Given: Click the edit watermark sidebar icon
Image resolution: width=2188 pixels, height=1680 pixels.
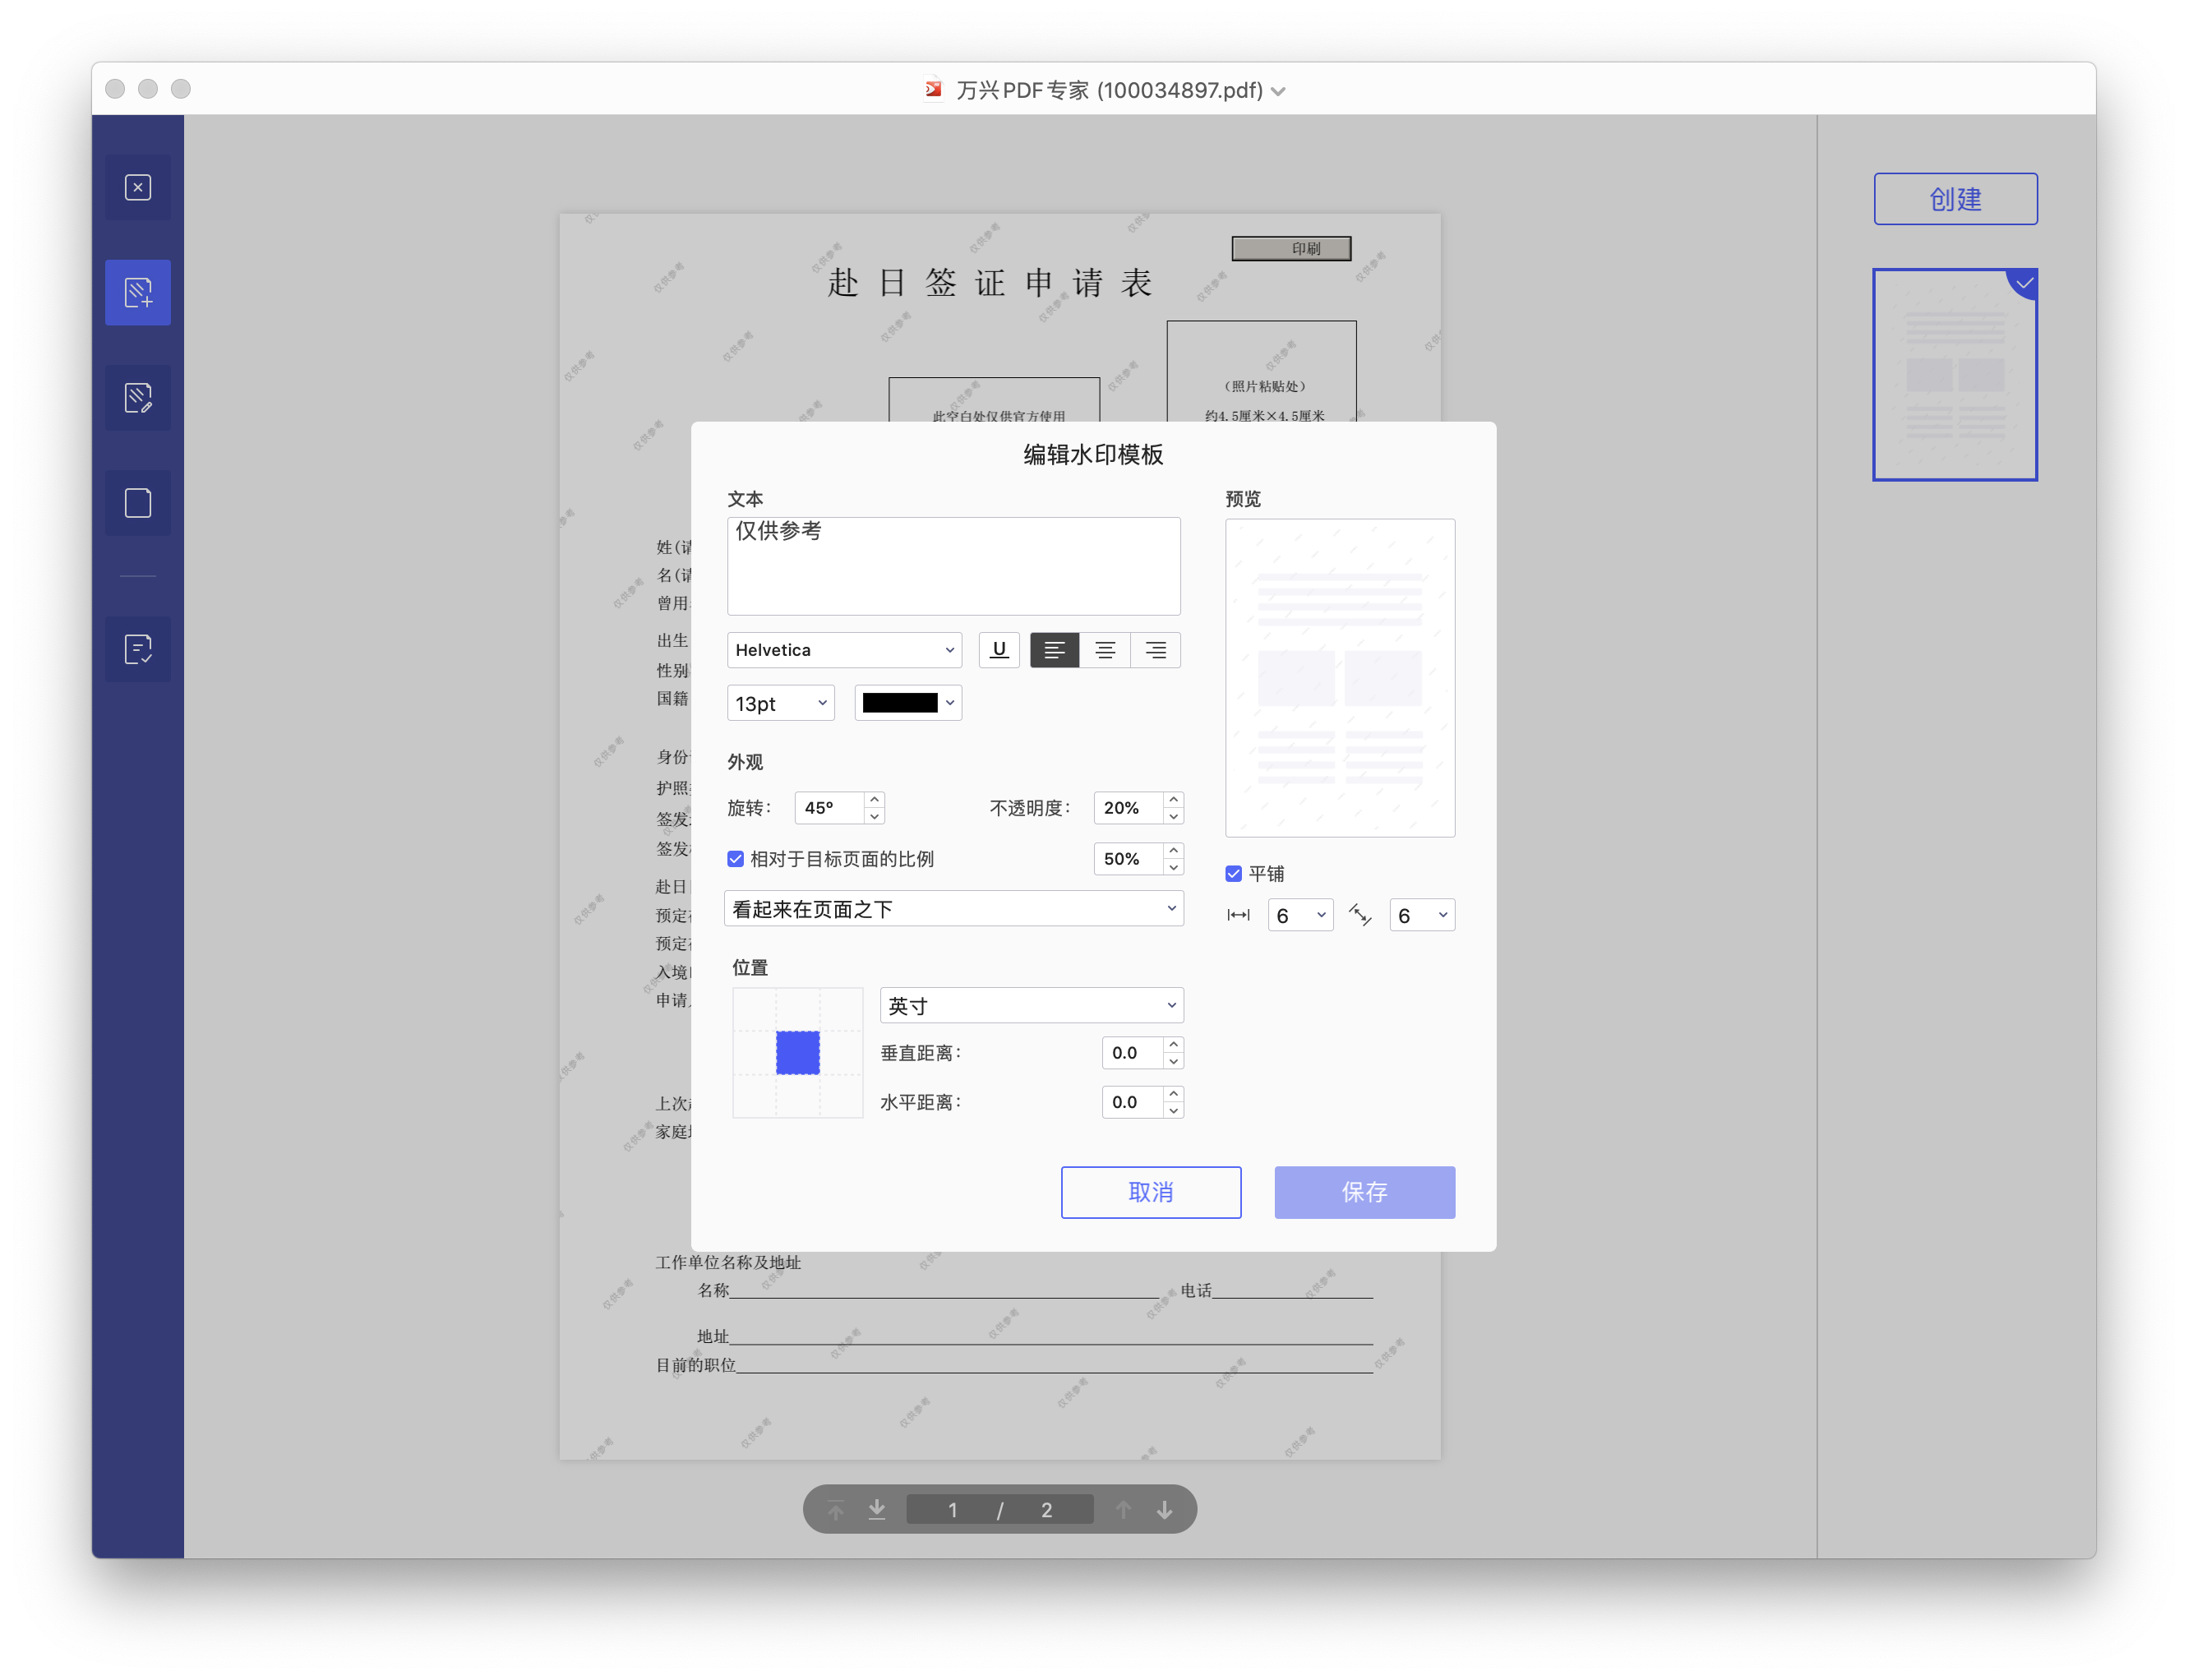Looking at the screenshot, I should pos(138,398).
